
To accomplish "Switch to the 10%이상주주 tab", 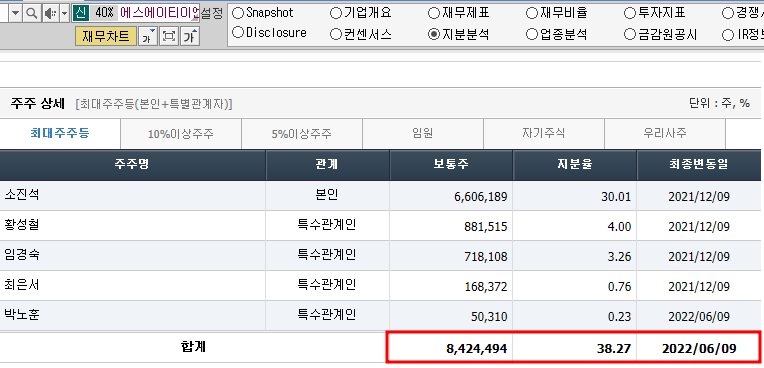I will pos(181,134).
